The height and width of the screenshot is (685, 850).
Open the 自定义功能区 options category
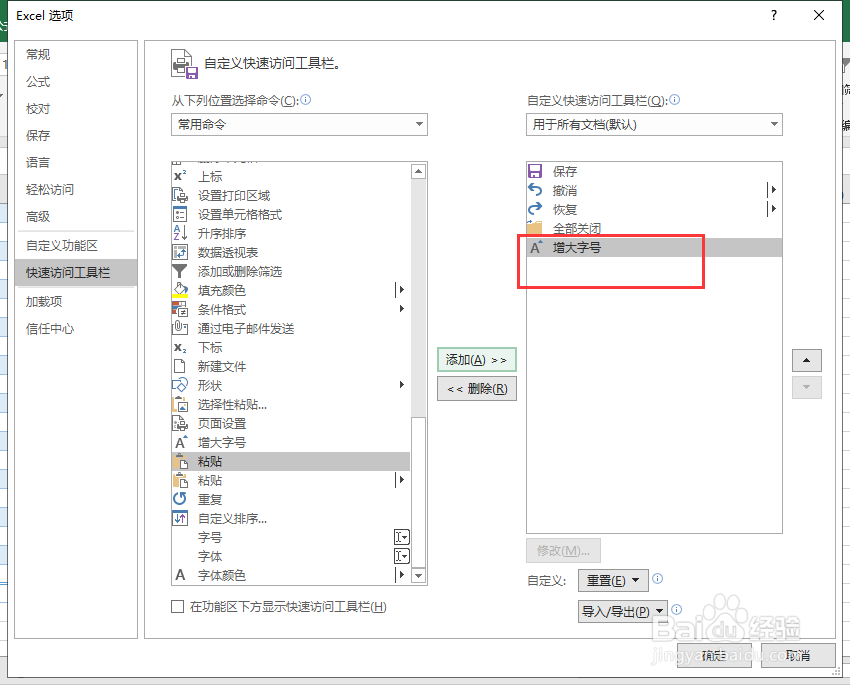(x=76, y=245)
